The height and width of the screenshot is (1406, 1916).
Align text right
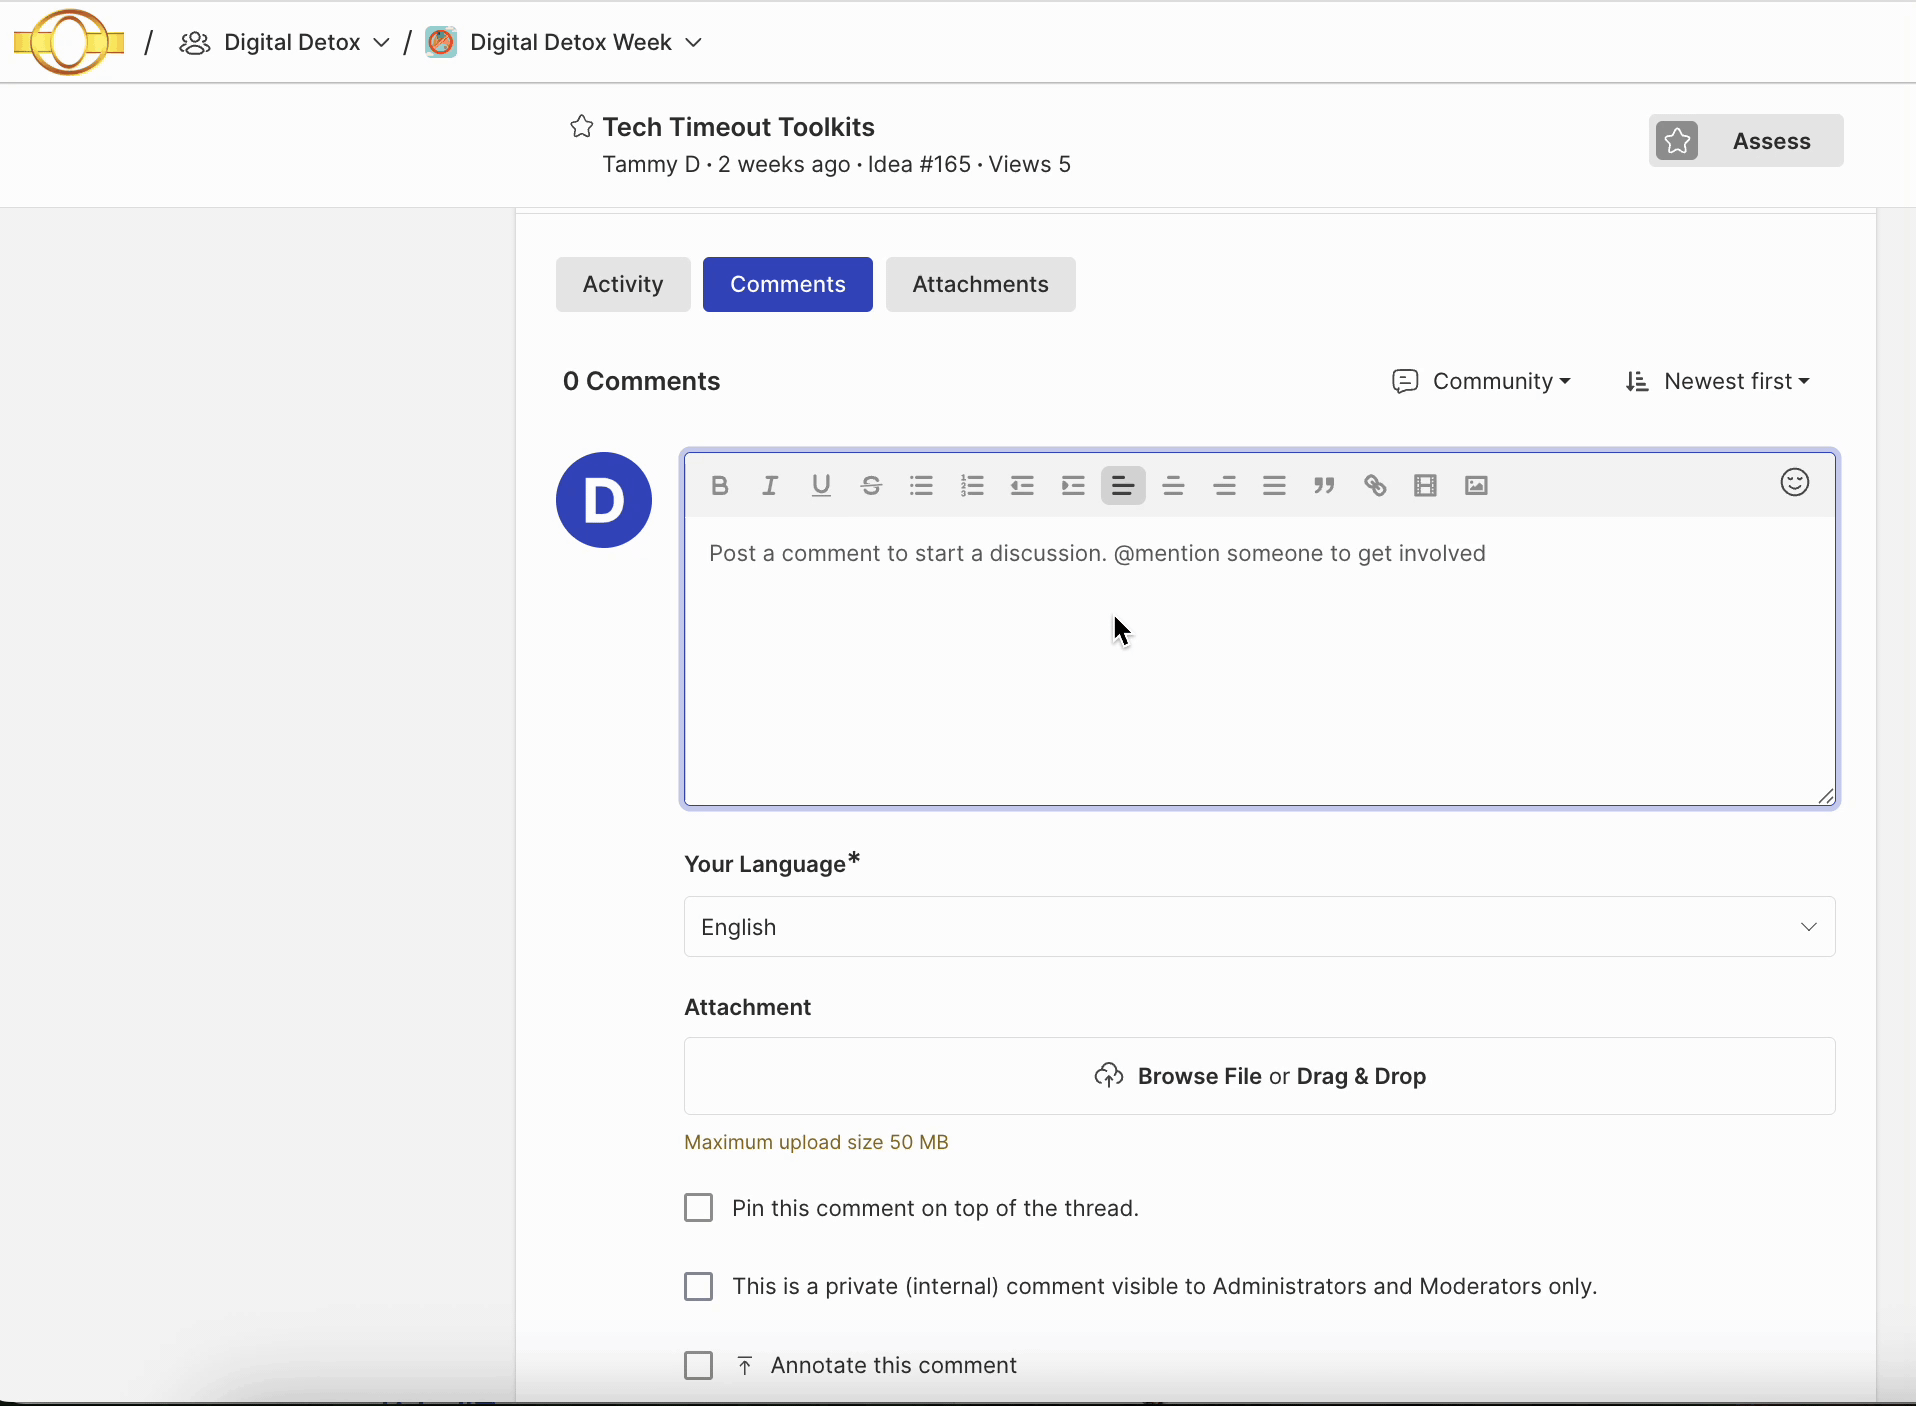1224,486
